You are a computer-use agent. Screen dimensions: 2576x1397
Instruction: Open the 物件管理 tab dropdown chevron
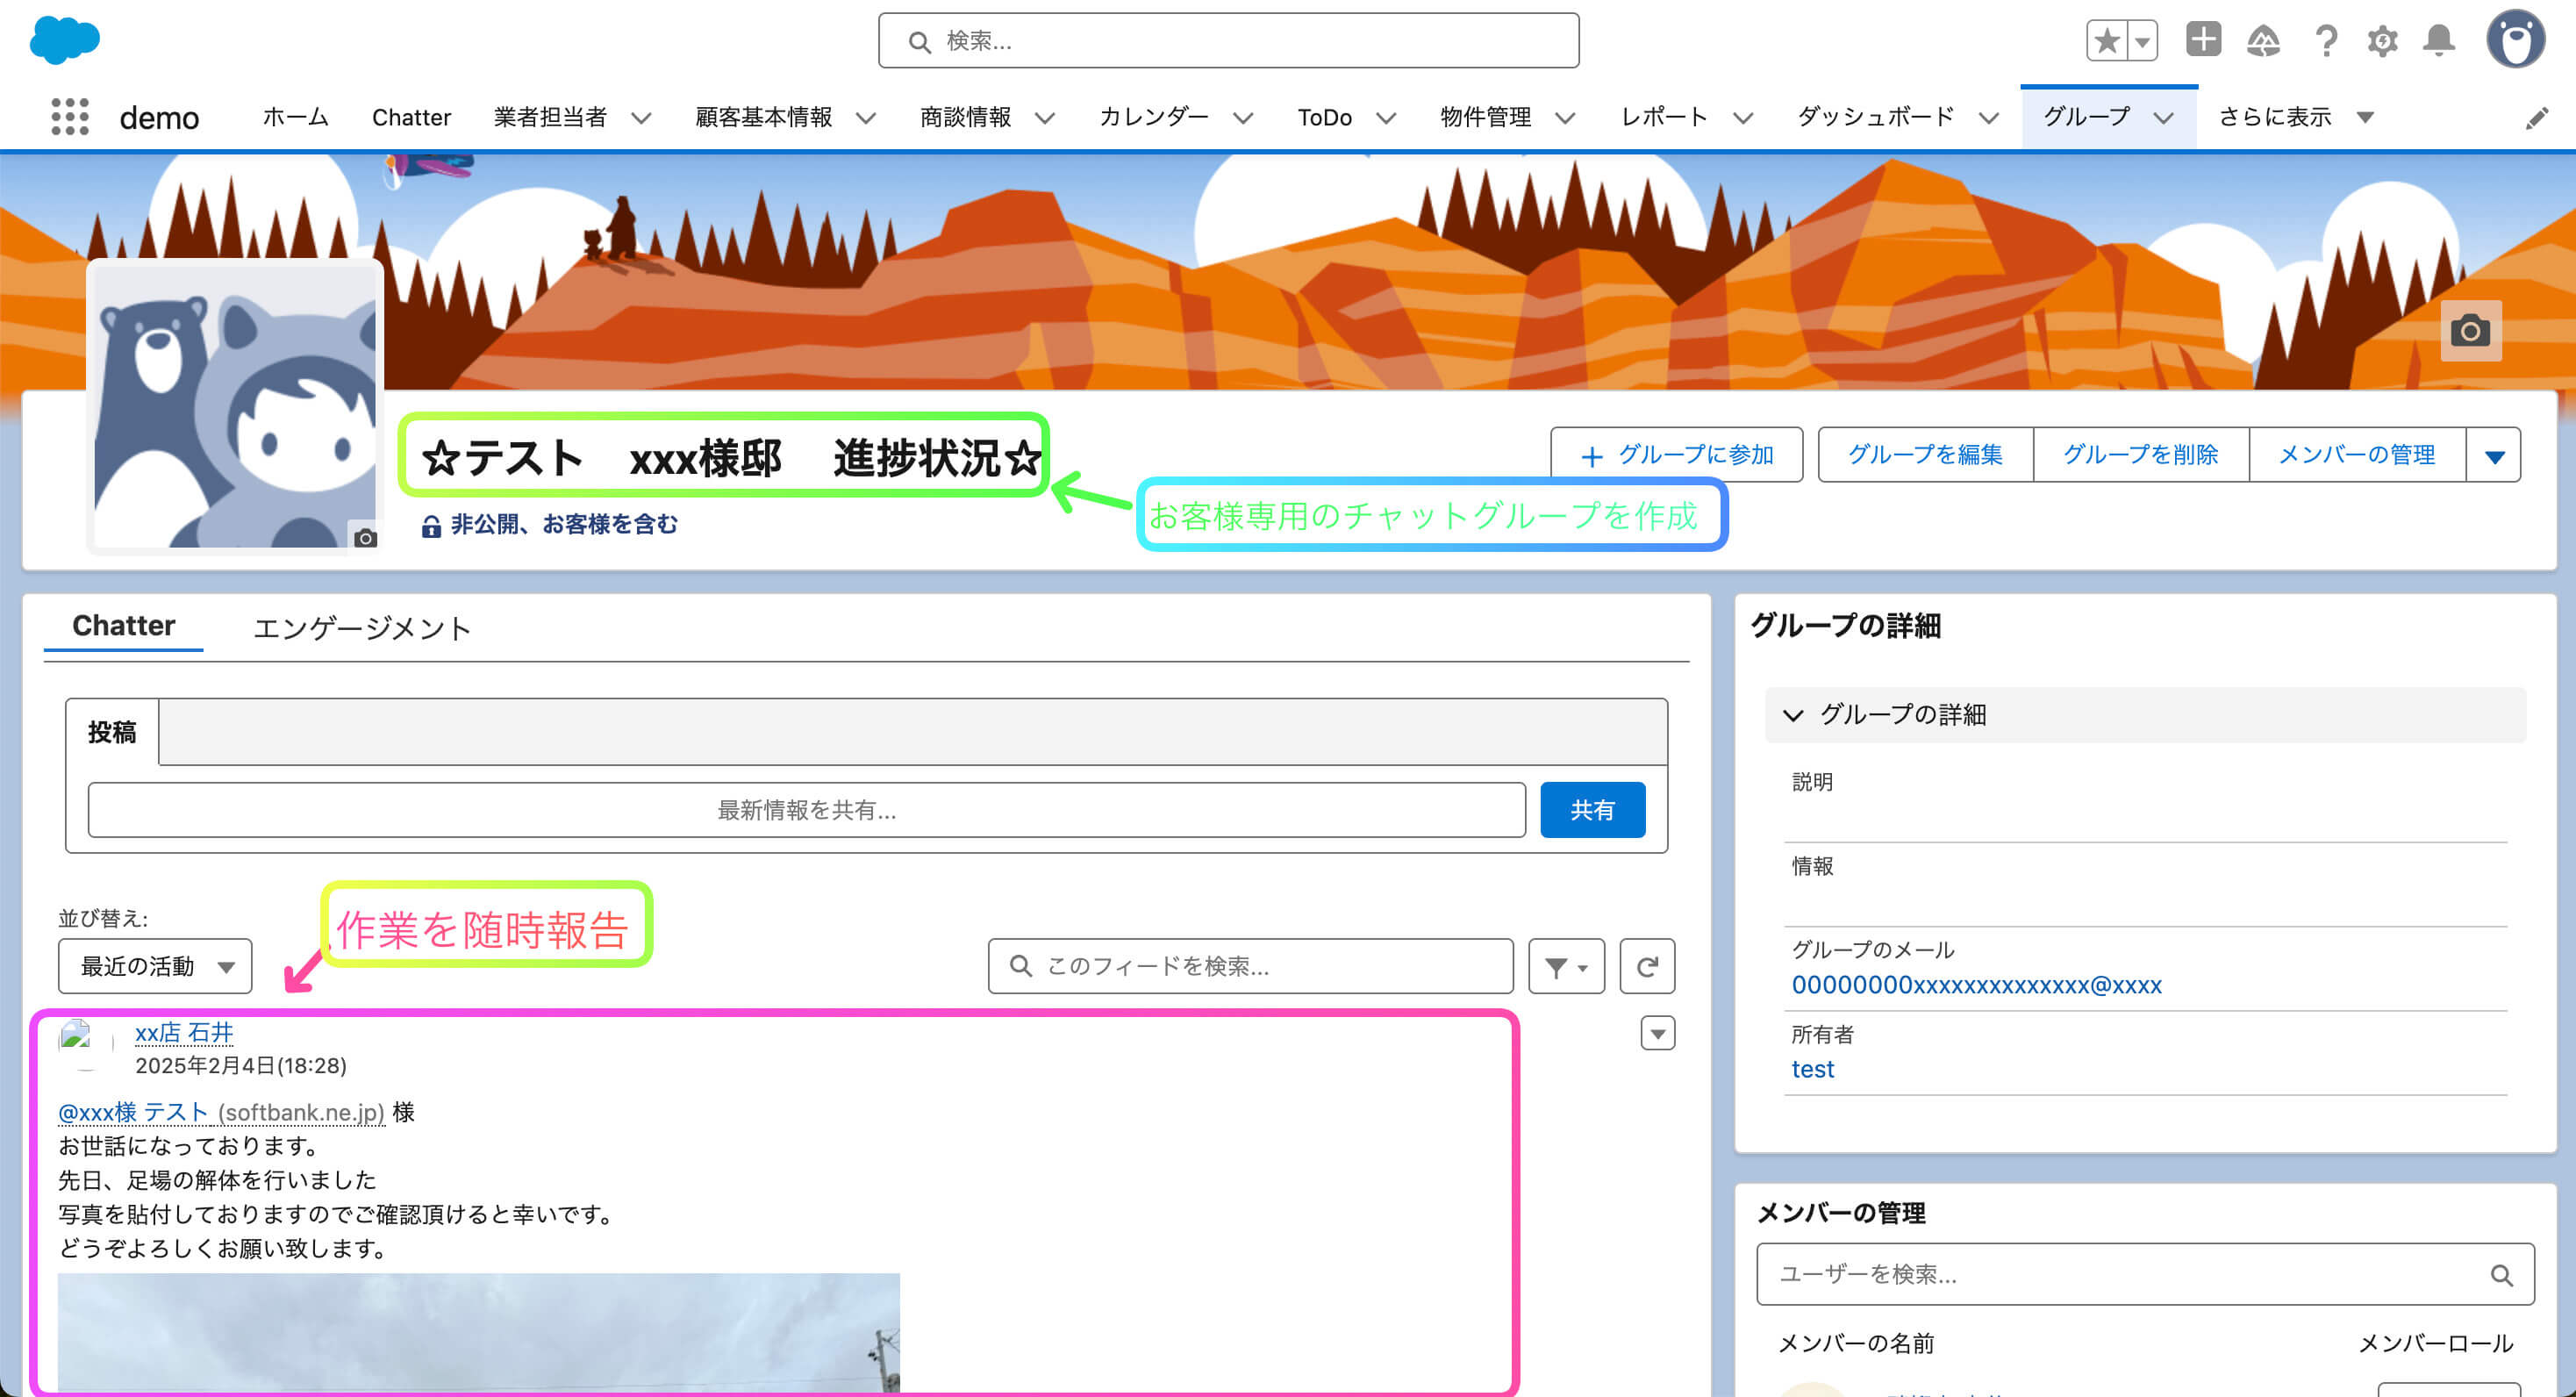pyautogui.click(x=1566, y=118)
